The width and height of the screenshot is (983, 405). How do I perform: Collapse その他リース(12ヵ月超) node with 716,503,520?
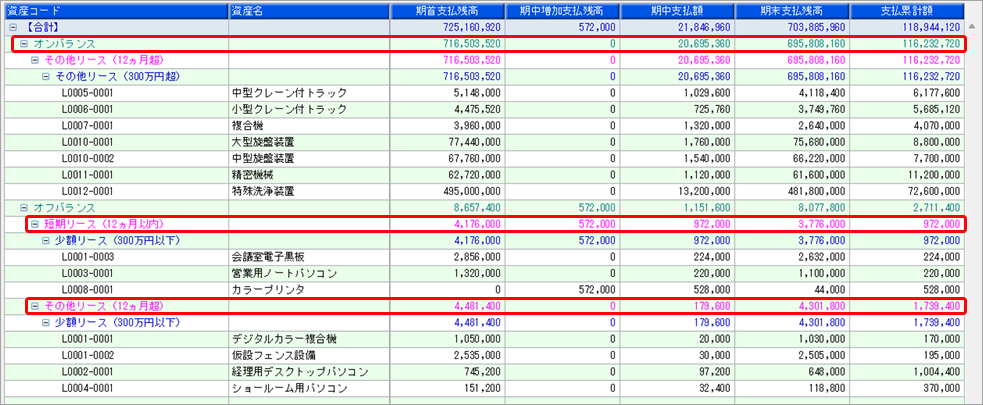click(35, 61)
